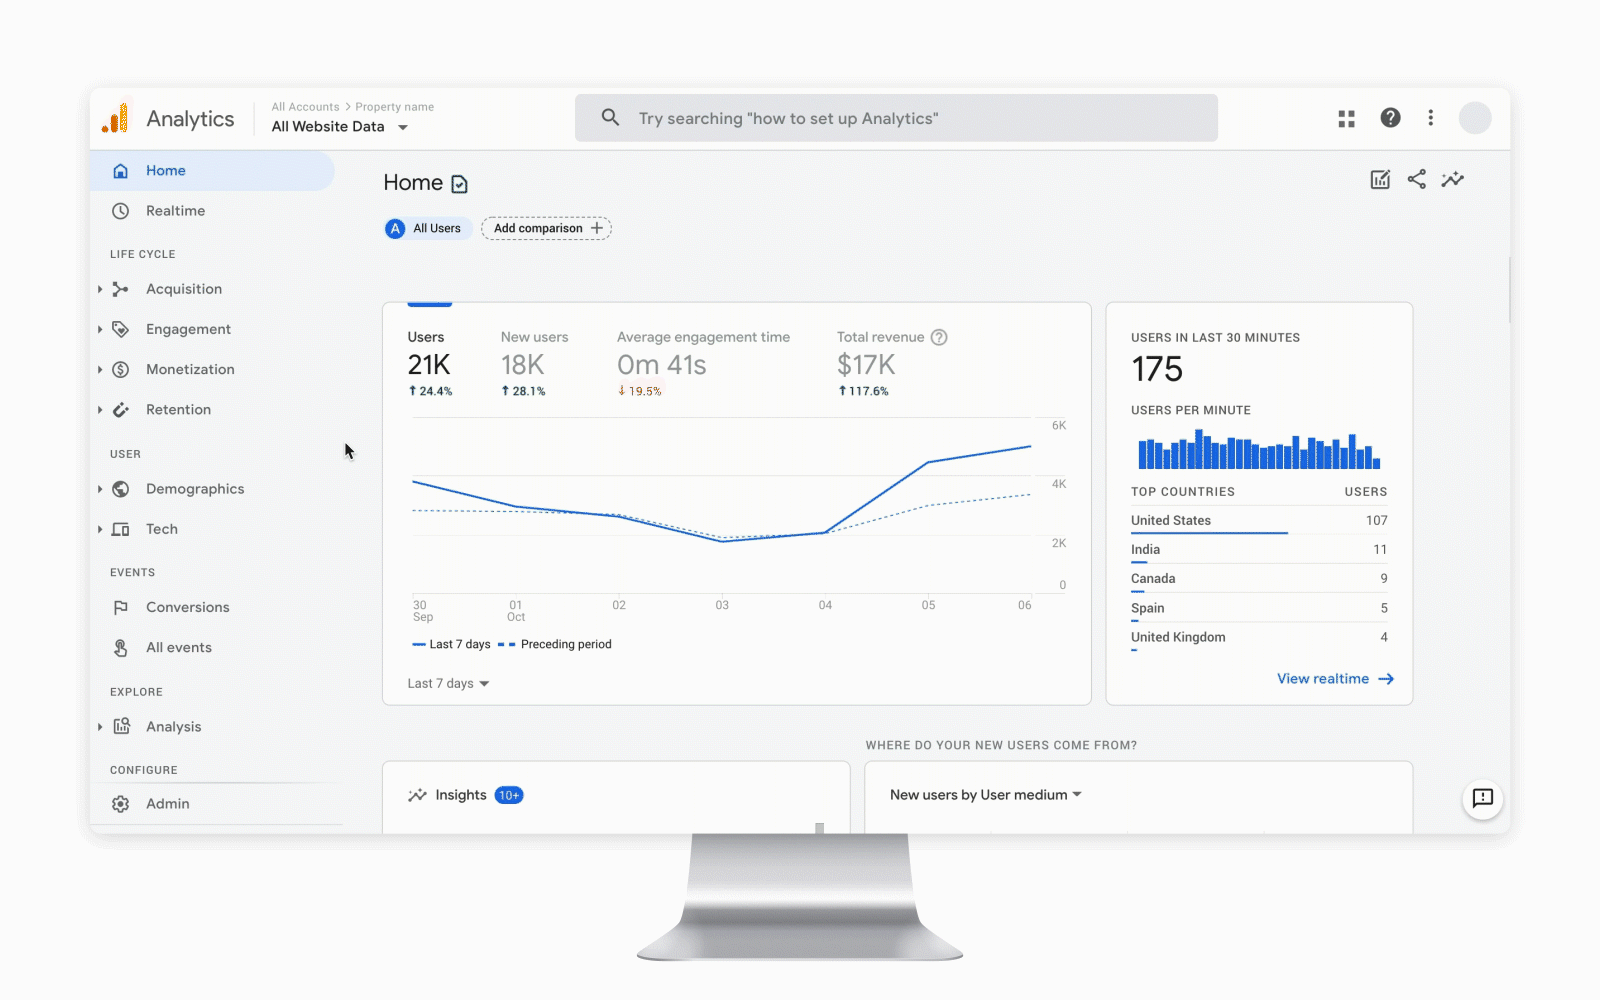
Task: Expand the Engagement section arrow
Action: coord(100,329)
